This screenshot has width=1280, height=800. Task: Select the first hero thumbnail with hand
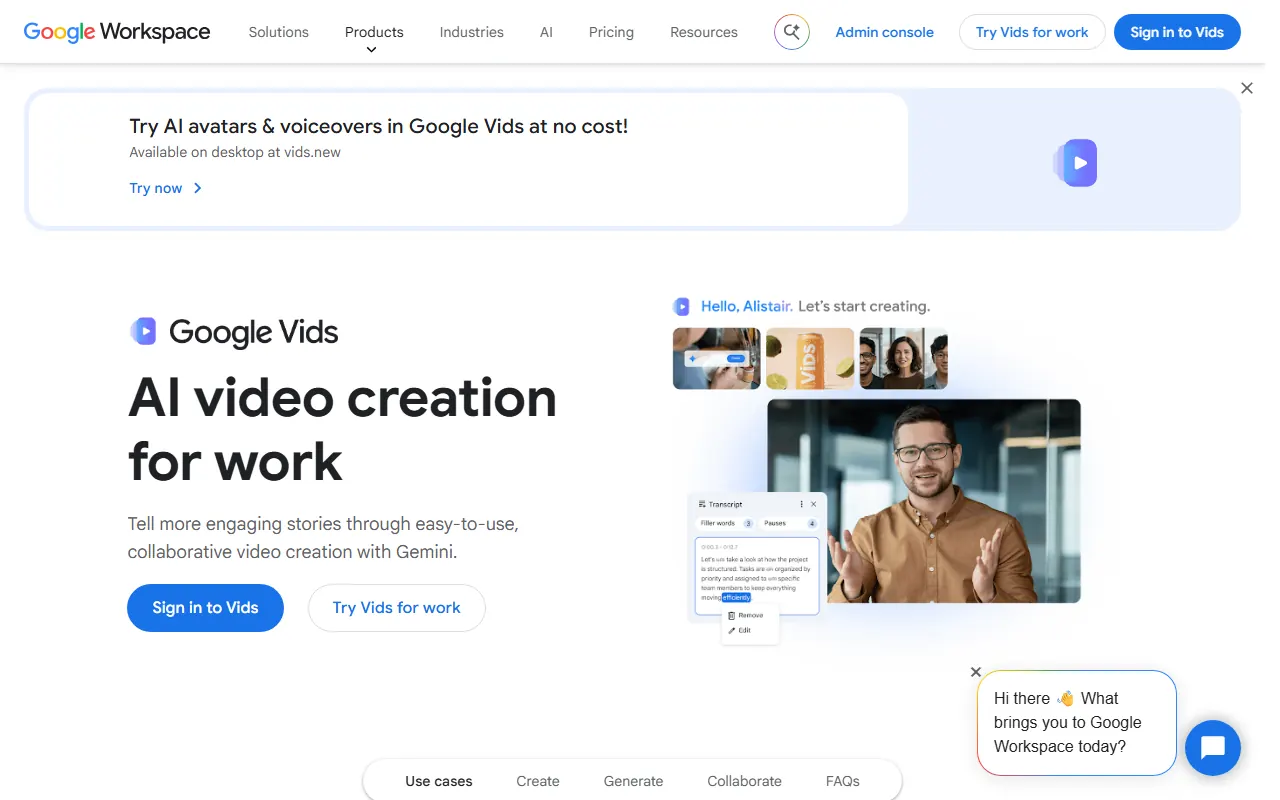(x=717, y=358)
